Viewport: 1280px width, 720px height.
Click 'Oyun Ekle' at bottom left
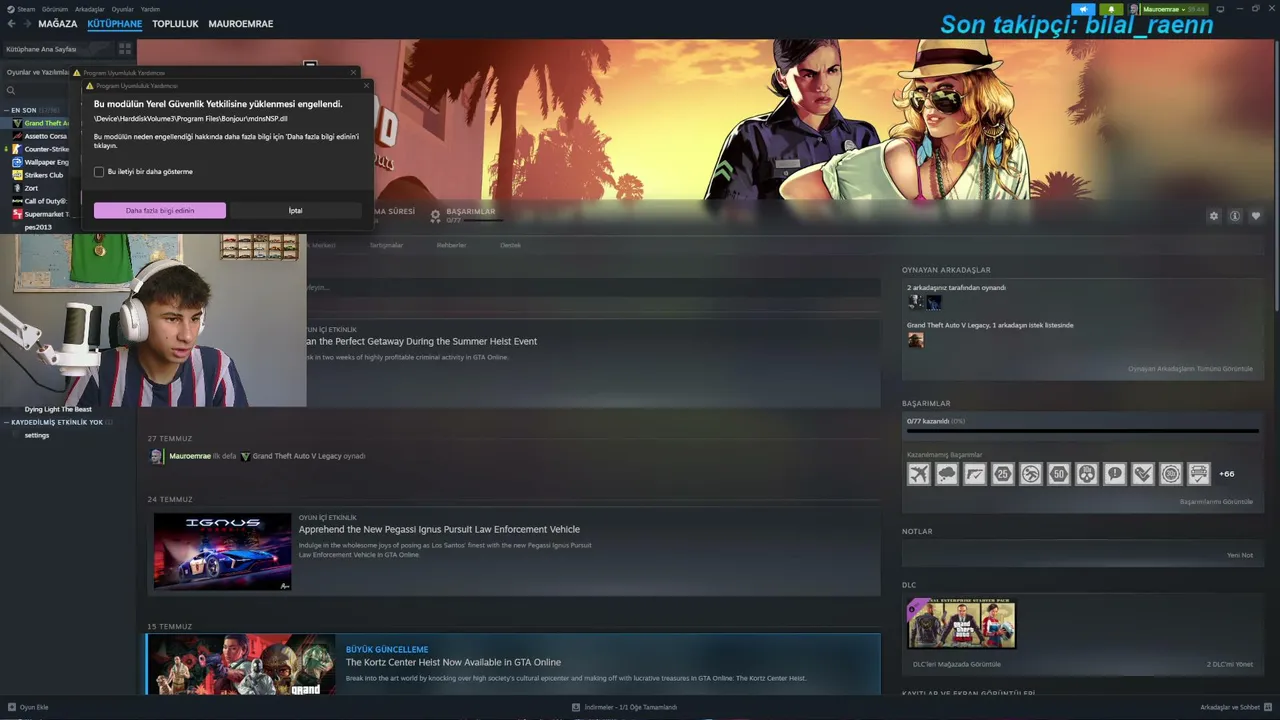point(27,707)
